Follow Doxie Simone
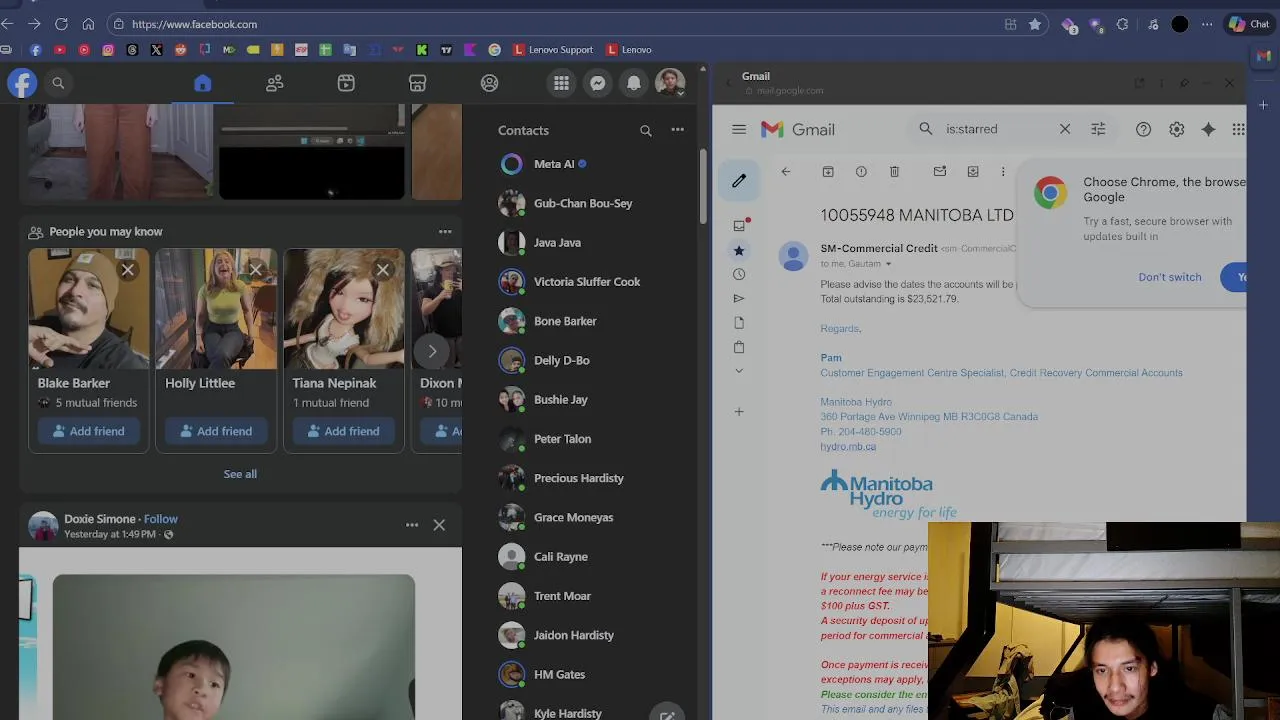Image resolution: width=1280 pixels, height=720 pixels. (x=161, y=519)
